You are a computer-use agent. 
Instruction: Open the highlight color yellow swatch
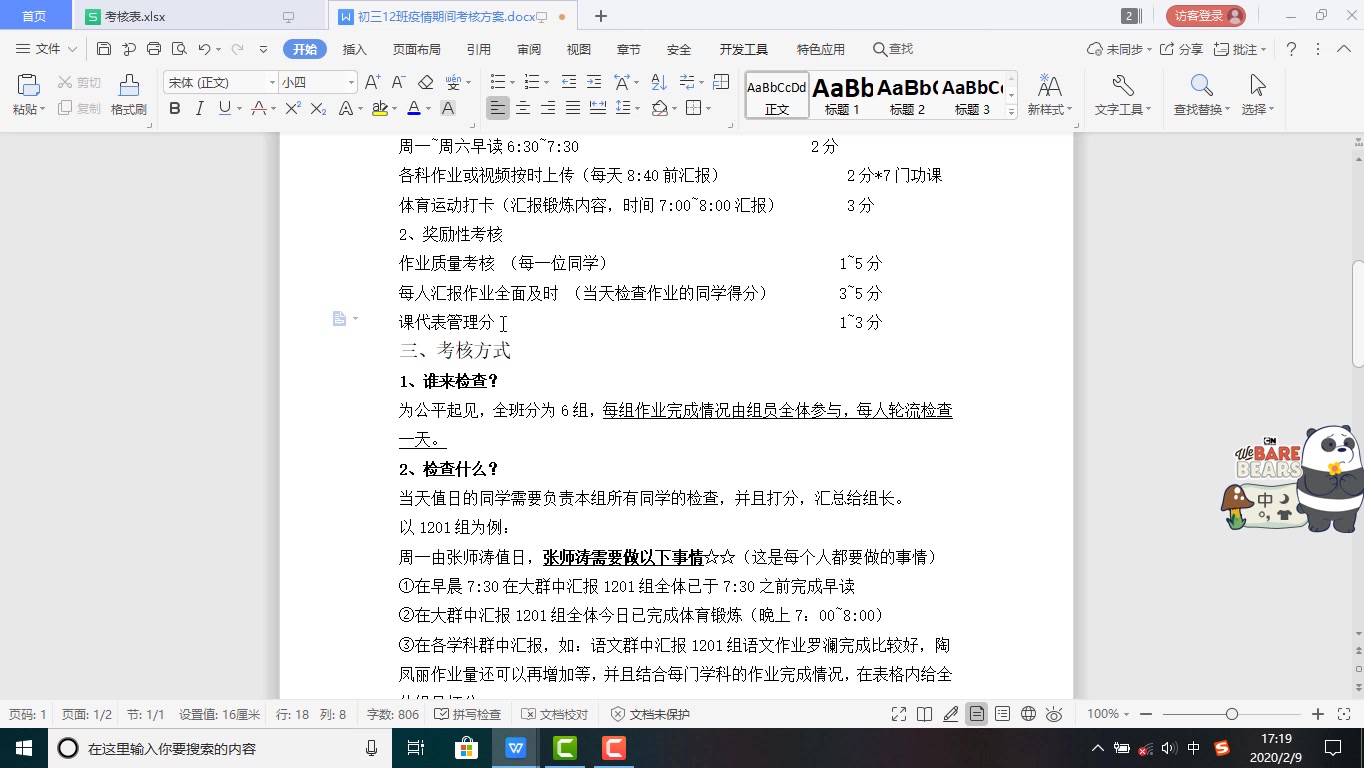pyautogui.click(x=379, y=108)
